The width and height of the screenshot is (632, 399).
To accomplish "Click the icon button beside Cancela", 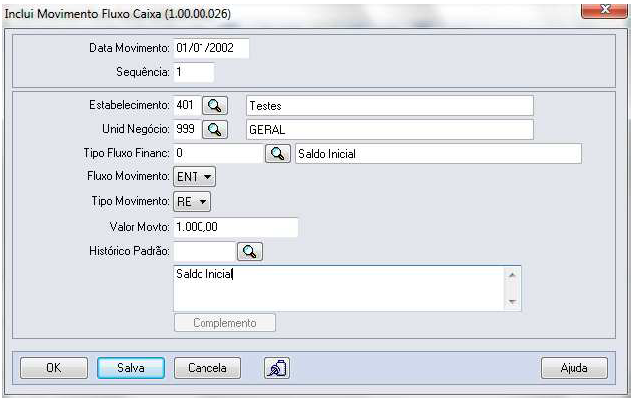I will click(277, 368).
